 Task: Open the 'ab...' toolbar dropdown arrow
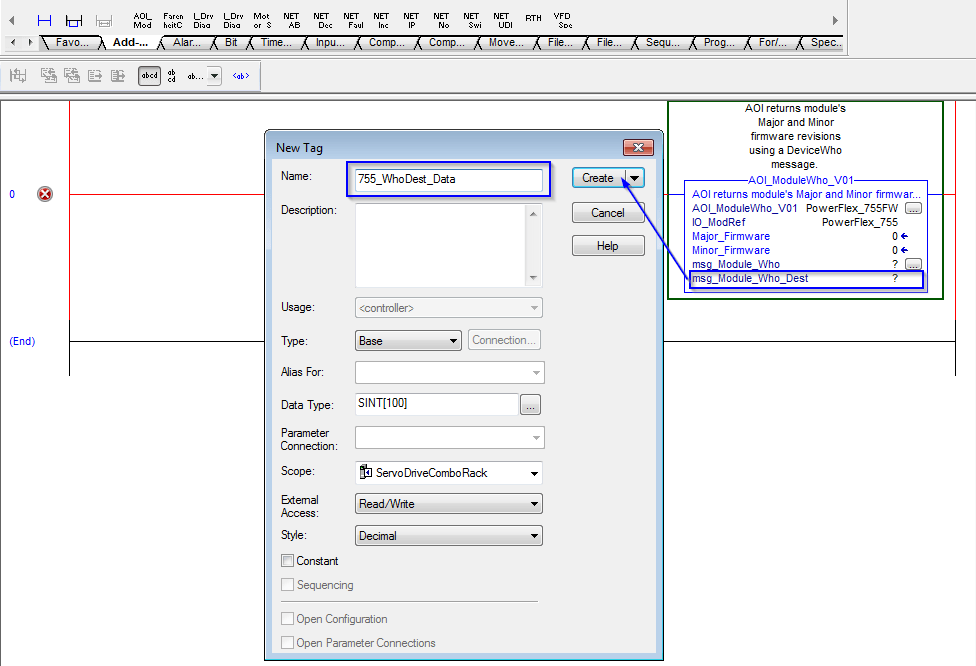(x=214, y=76)
